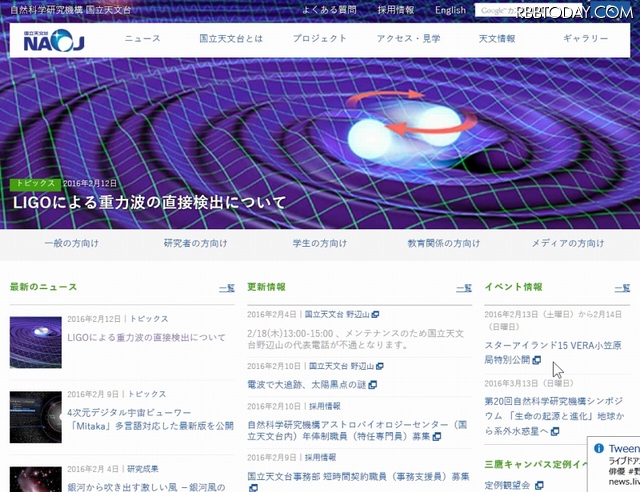Open the gravitational wave news thumbnail

[x=36, y=342]
